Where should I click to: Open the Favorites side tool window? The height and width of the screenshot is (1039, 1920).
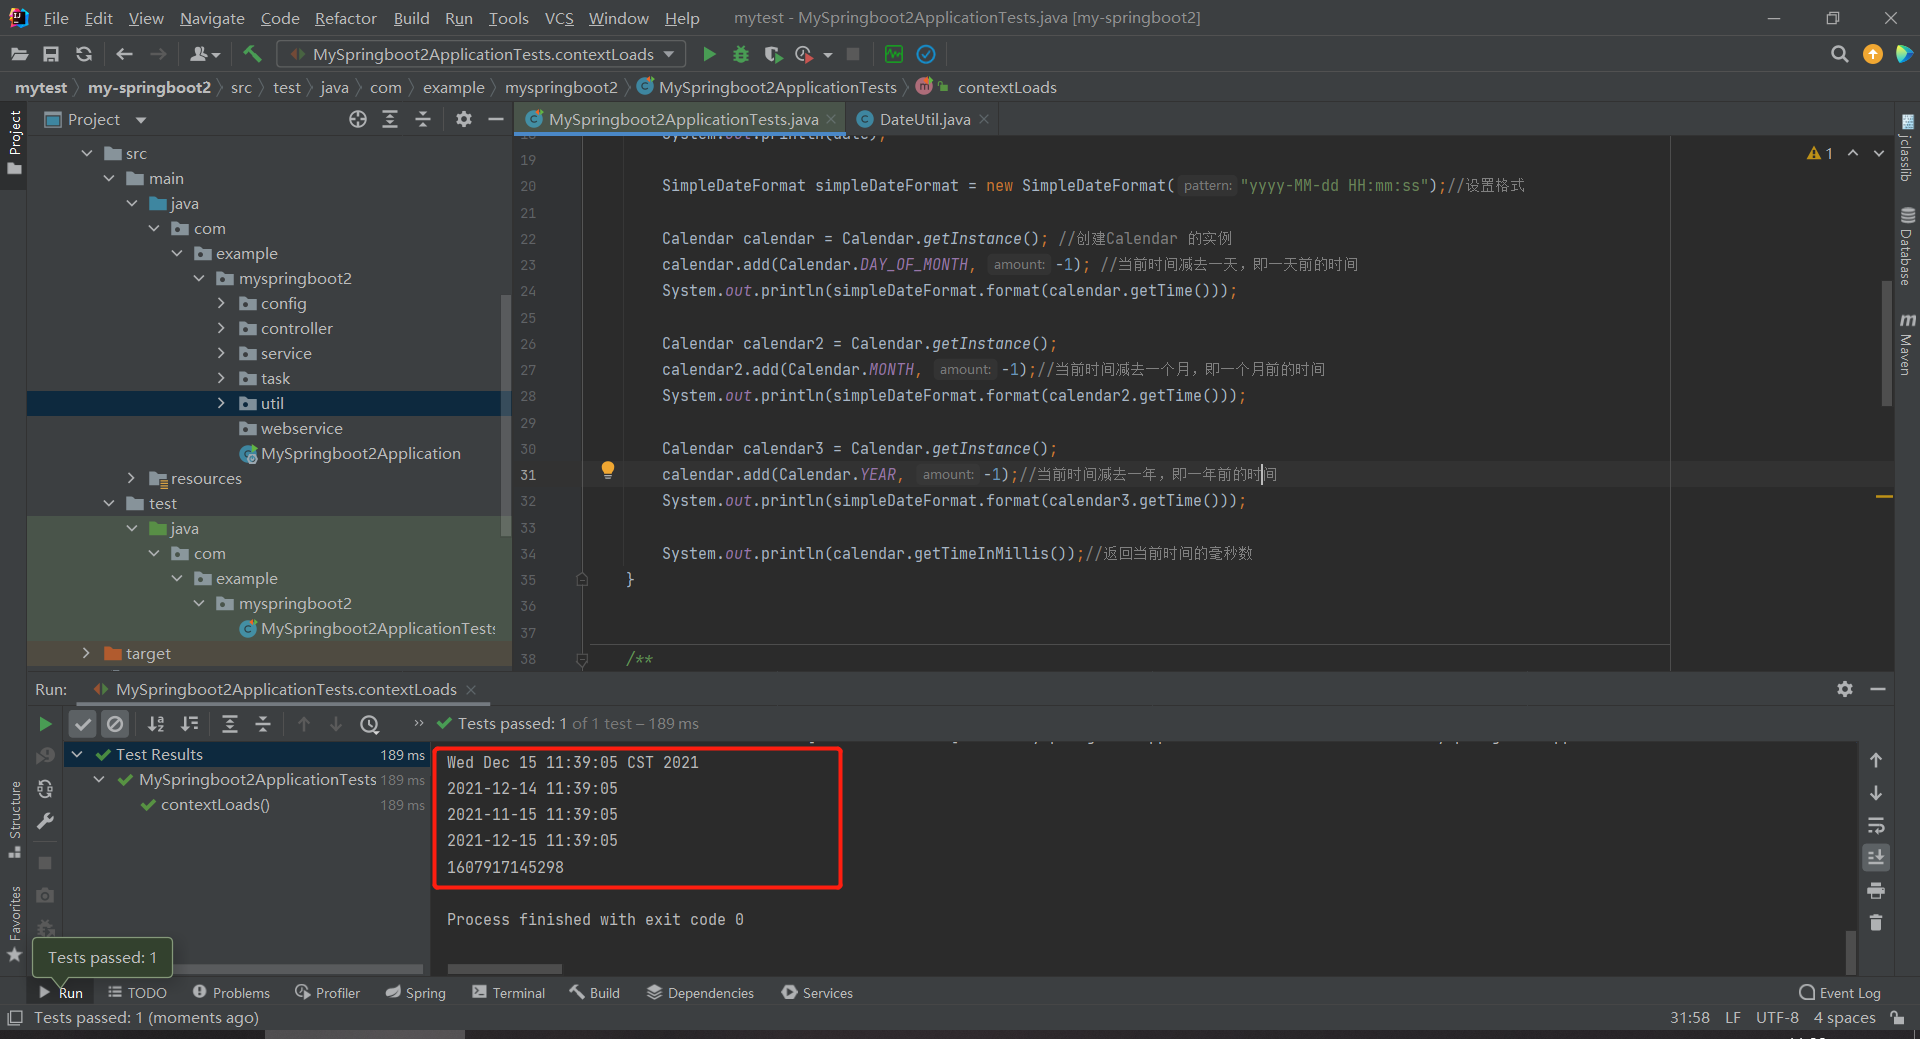15,924
